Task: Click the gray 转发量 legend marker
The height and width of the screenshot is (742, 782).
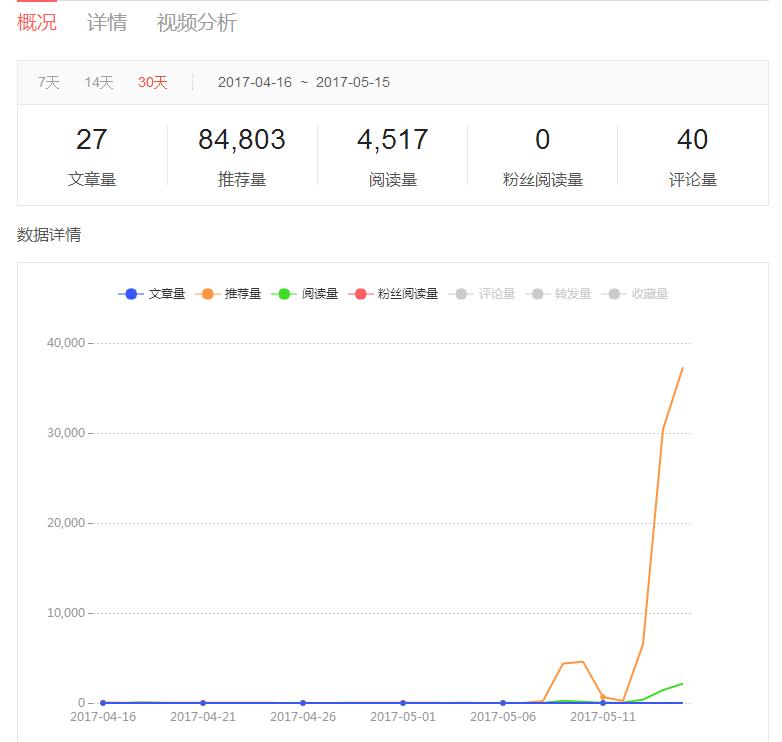Action: (x=538, y=294)
